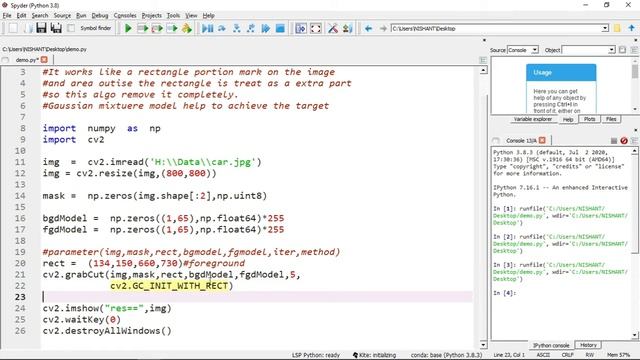This screenshot has height=360, width=640.
Task: Step out of function in debugger
Action: coord(251,28)
